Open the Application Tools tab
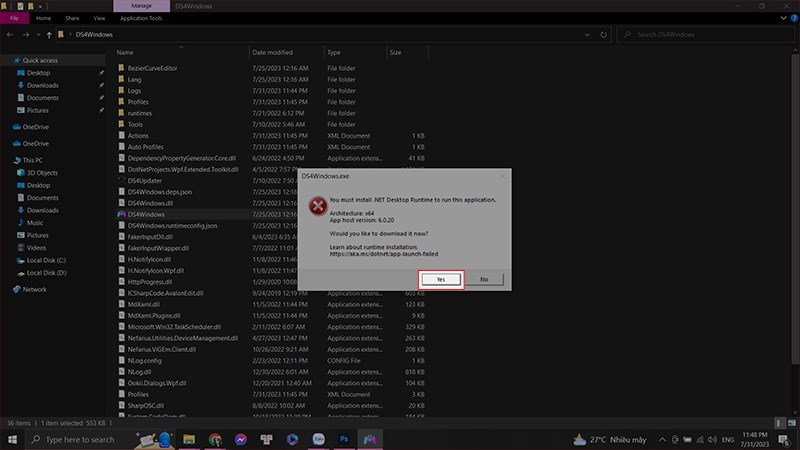This screenshot has width=800, height=450. [142, 18]
